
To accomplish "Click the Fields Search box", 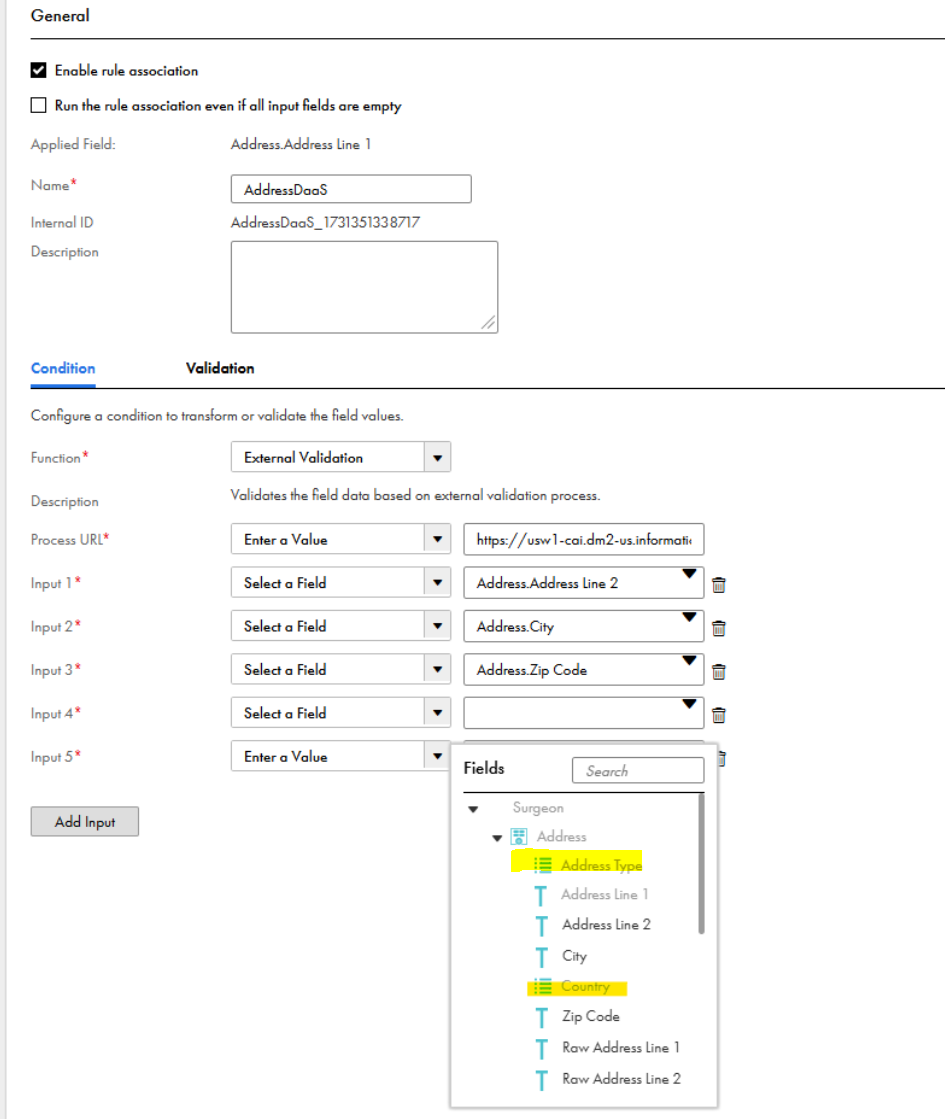I will tap(638, 771).
